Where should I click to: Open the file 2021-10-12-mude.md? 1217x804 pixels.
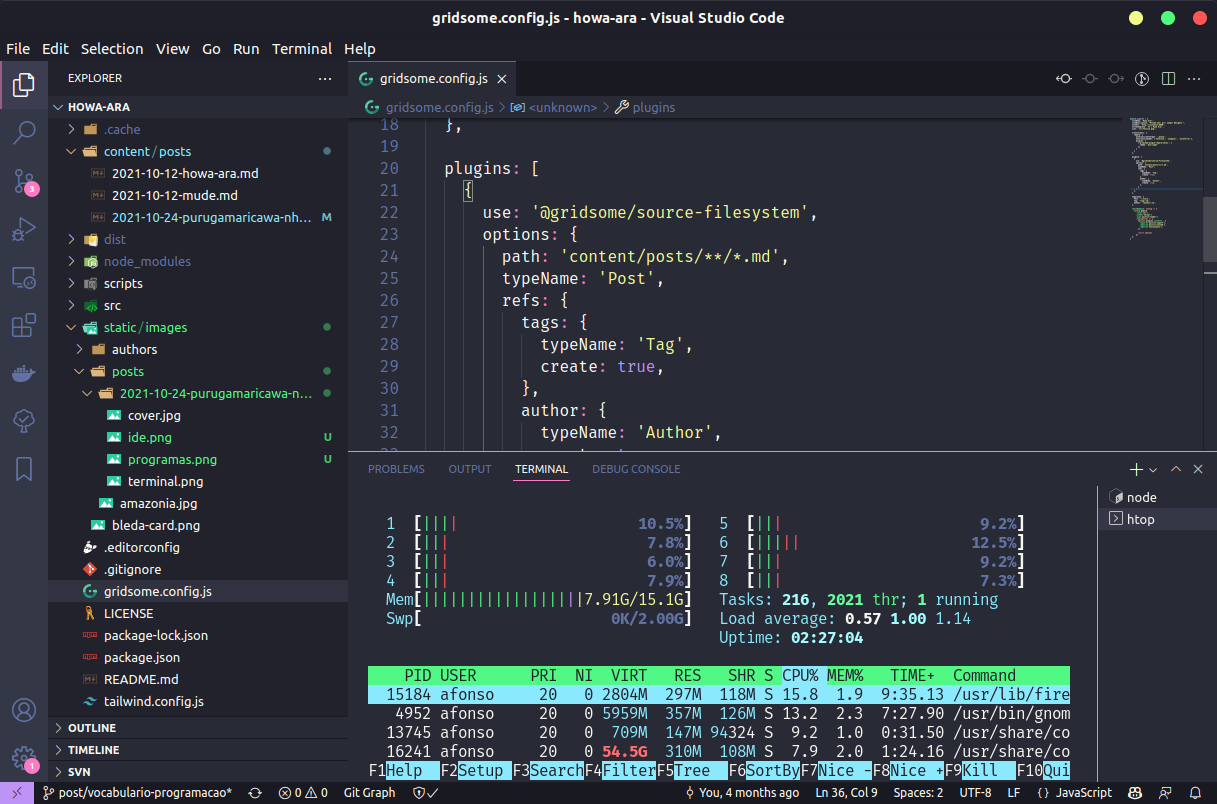(x=174, y=195)
